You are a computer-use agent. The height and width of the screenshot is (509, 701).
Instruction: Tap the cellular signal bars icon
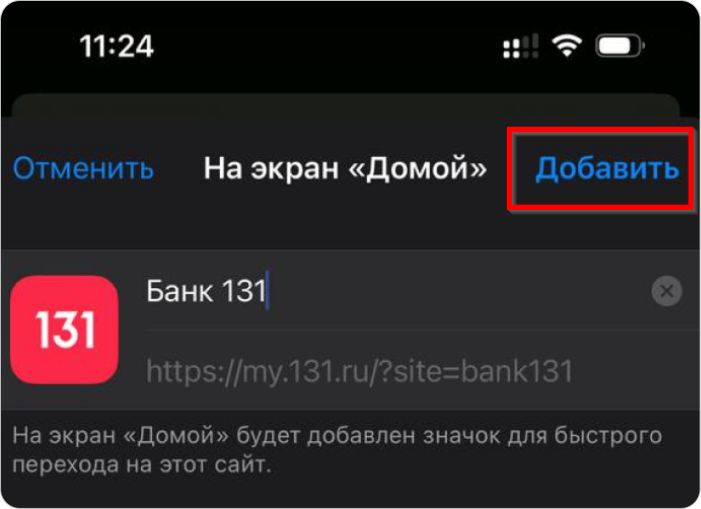[x=520, y=46]
